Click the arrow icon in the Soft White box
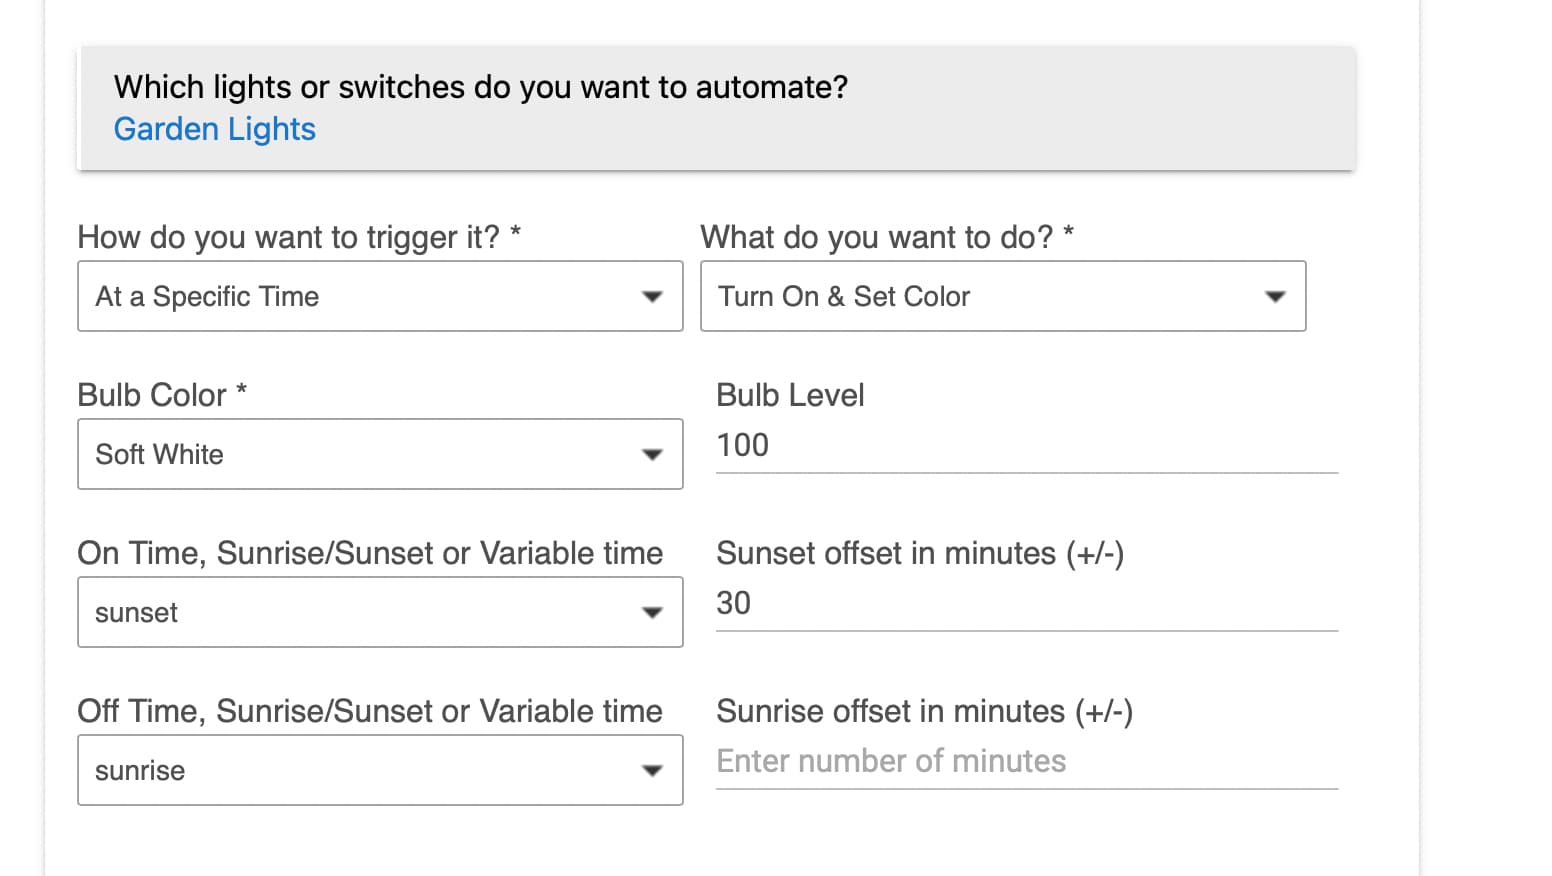 click(x=652, y=454)
